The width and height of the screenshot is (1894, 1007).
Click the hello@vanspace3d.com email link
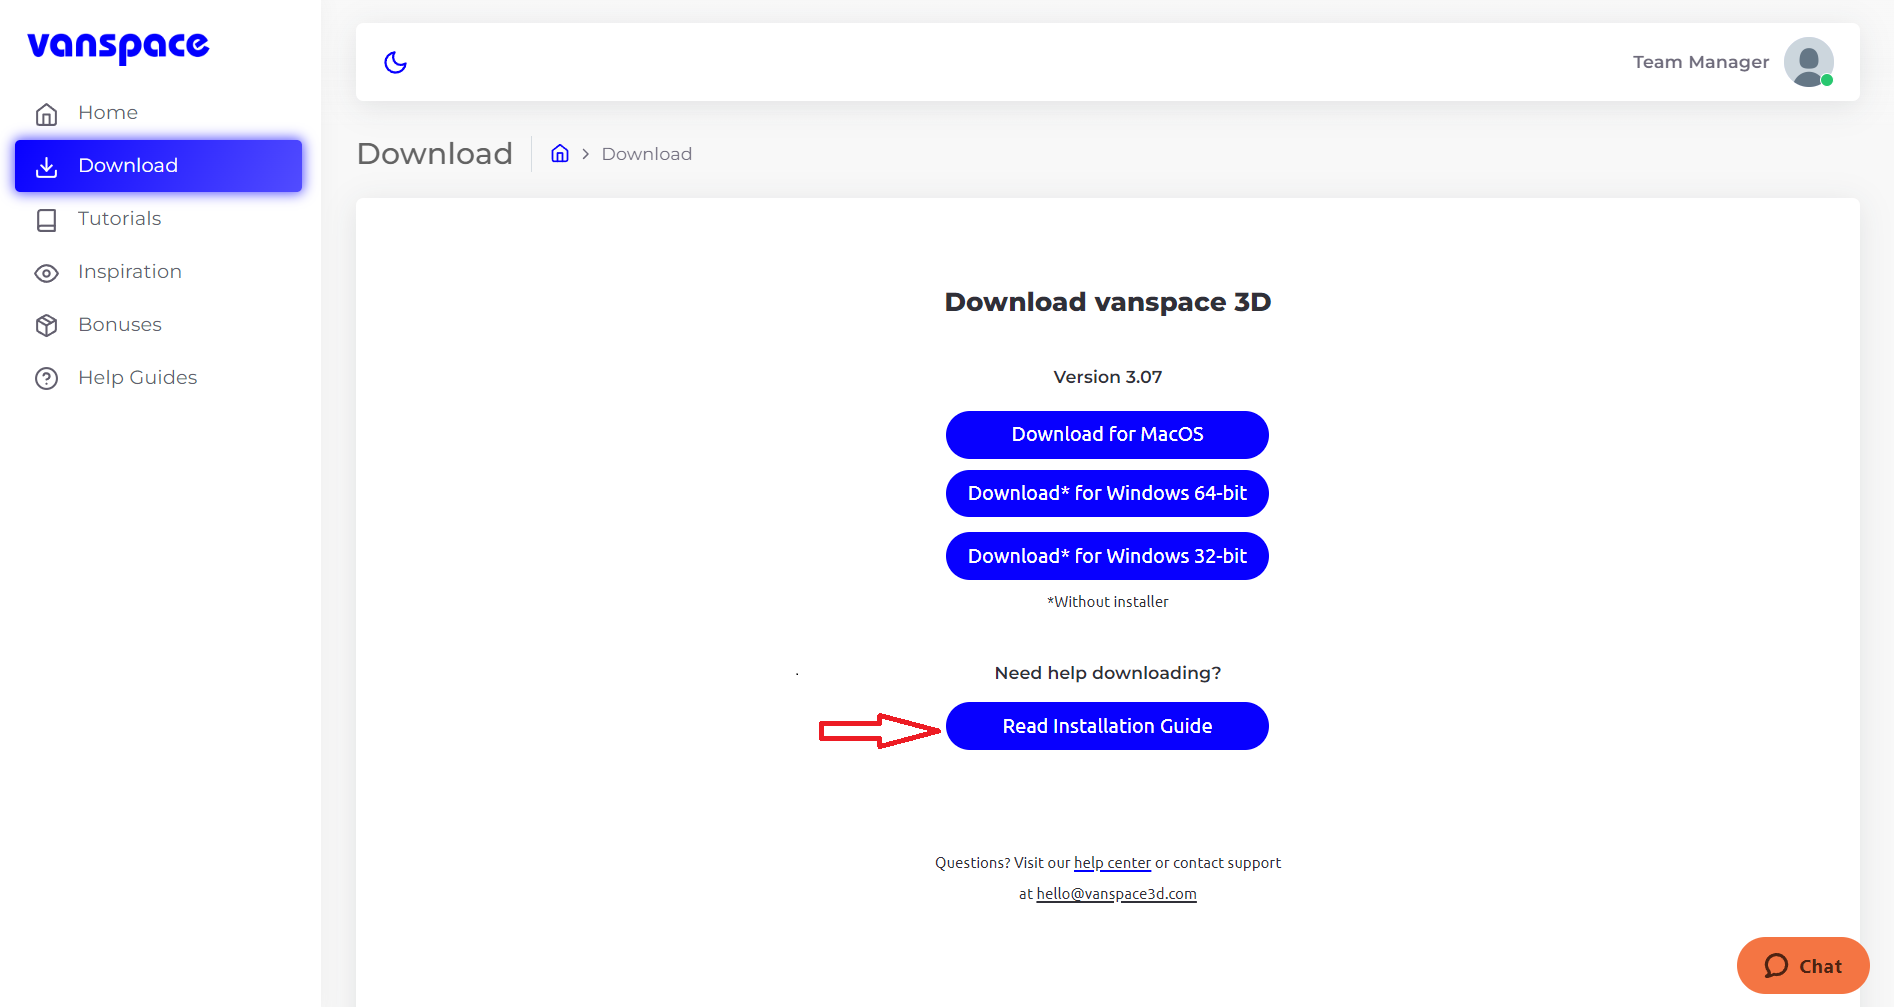(x=1116, y=894)
